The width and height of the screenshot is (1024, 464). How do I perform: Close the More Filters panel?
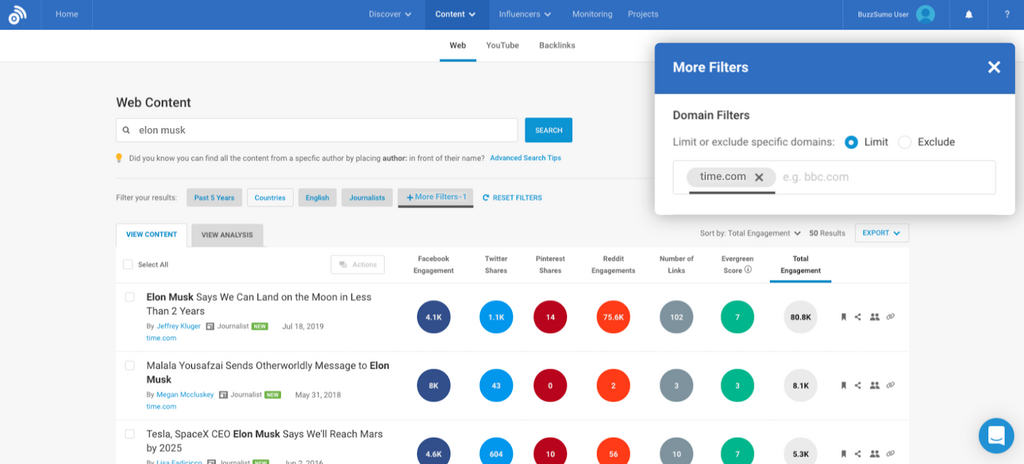[993, 67]
